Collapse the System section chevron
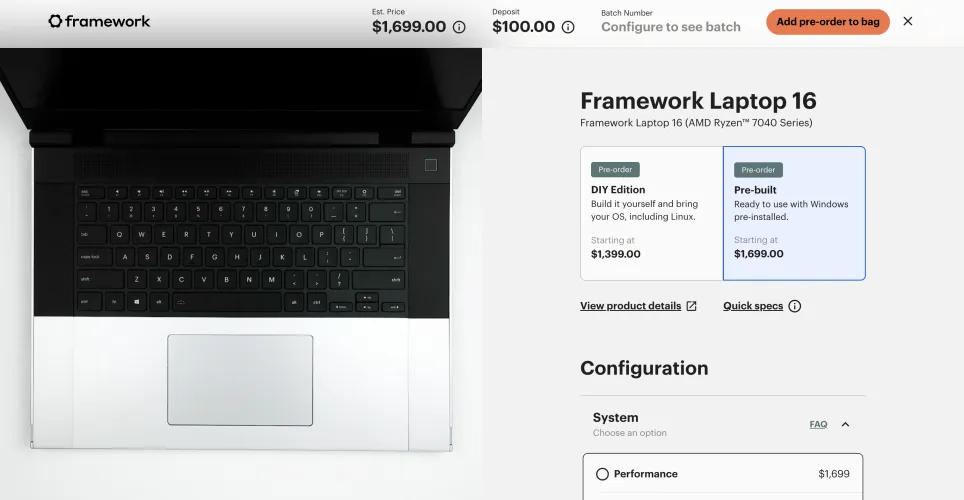This screenshot has width=964, height=500. (845, 424)
